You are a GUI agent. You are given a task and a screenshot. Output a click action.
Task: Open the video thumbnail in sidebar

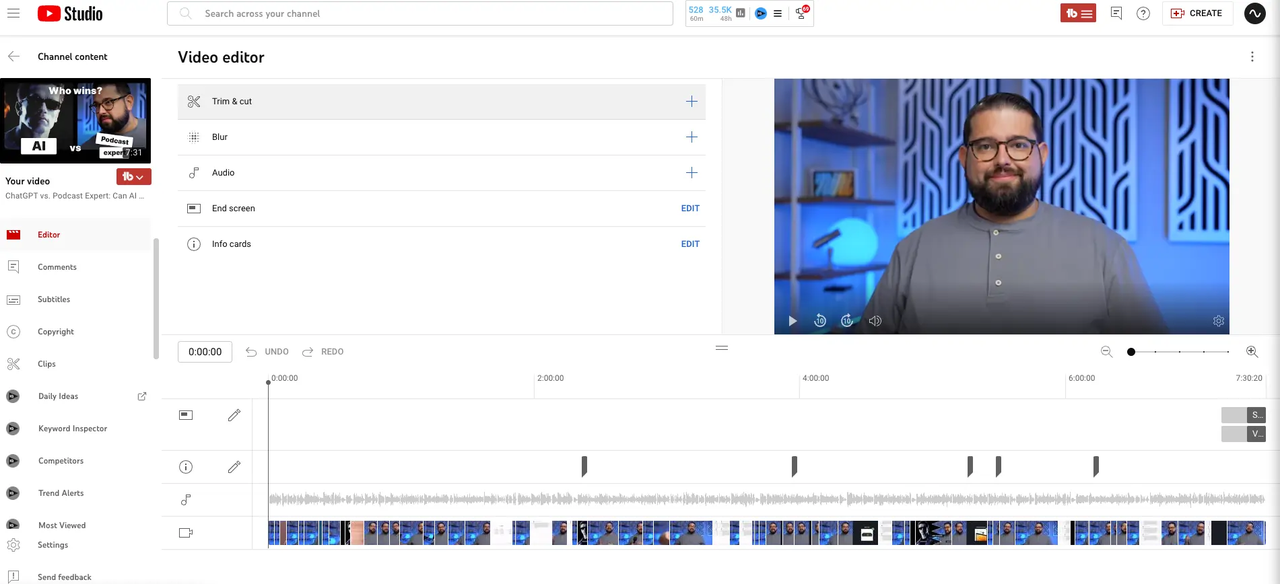coord(75,121)
